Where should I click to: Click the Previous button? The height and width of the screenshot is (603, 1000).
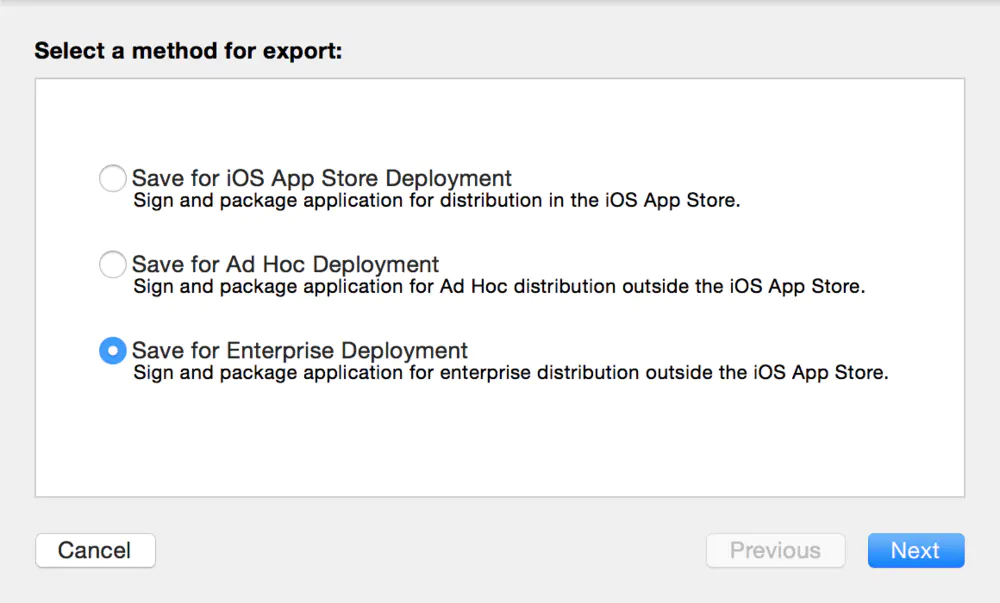pyautogui.click(x=776, y=550)
